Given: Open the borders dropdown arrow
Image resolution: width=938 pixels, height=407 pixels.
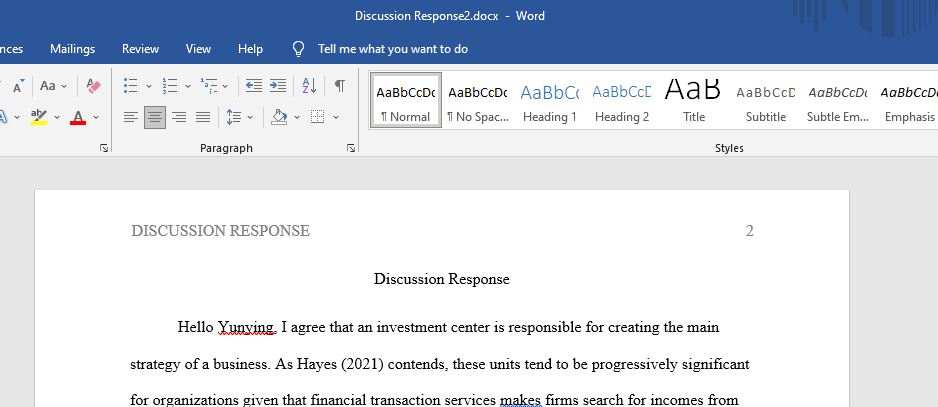Looking at the screenshot, I should [x=336, y=117].
